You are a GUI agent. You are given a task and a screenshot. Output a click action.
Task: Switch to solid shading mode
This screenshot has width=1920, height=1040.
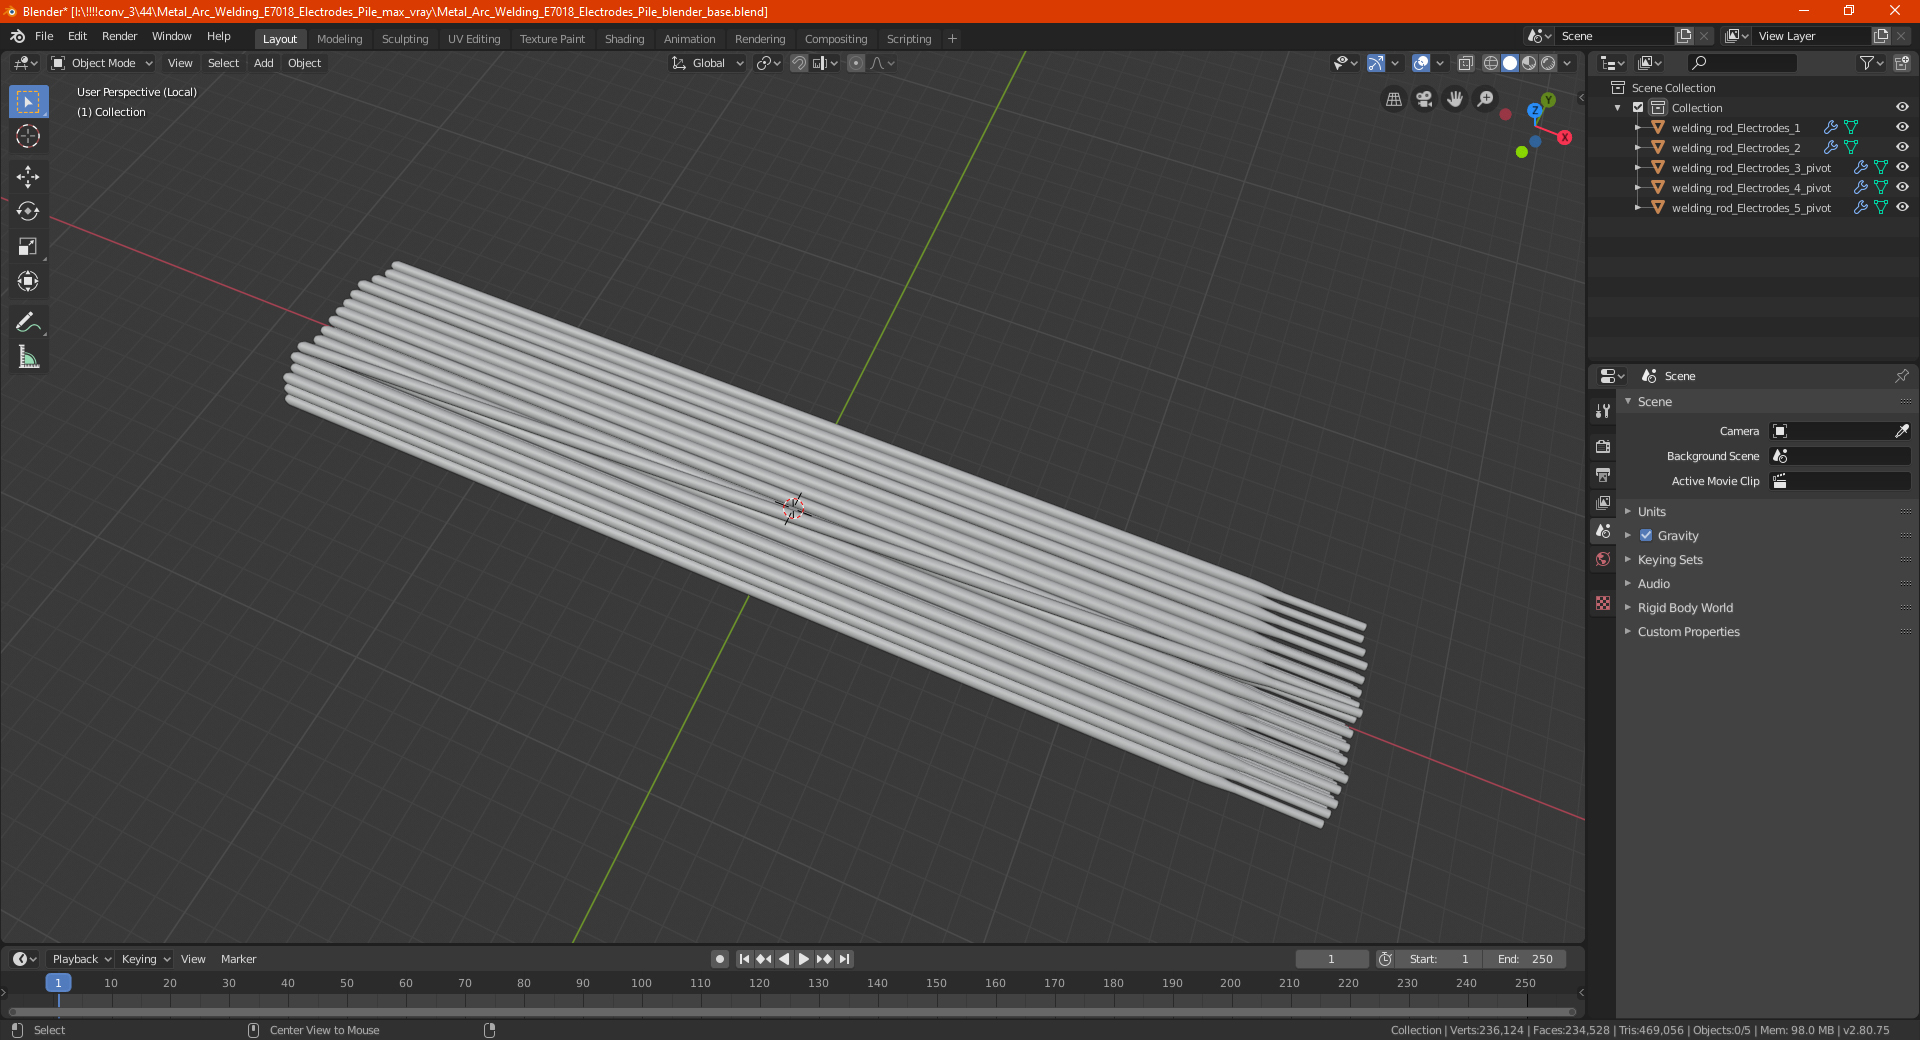click(1510, 63)
